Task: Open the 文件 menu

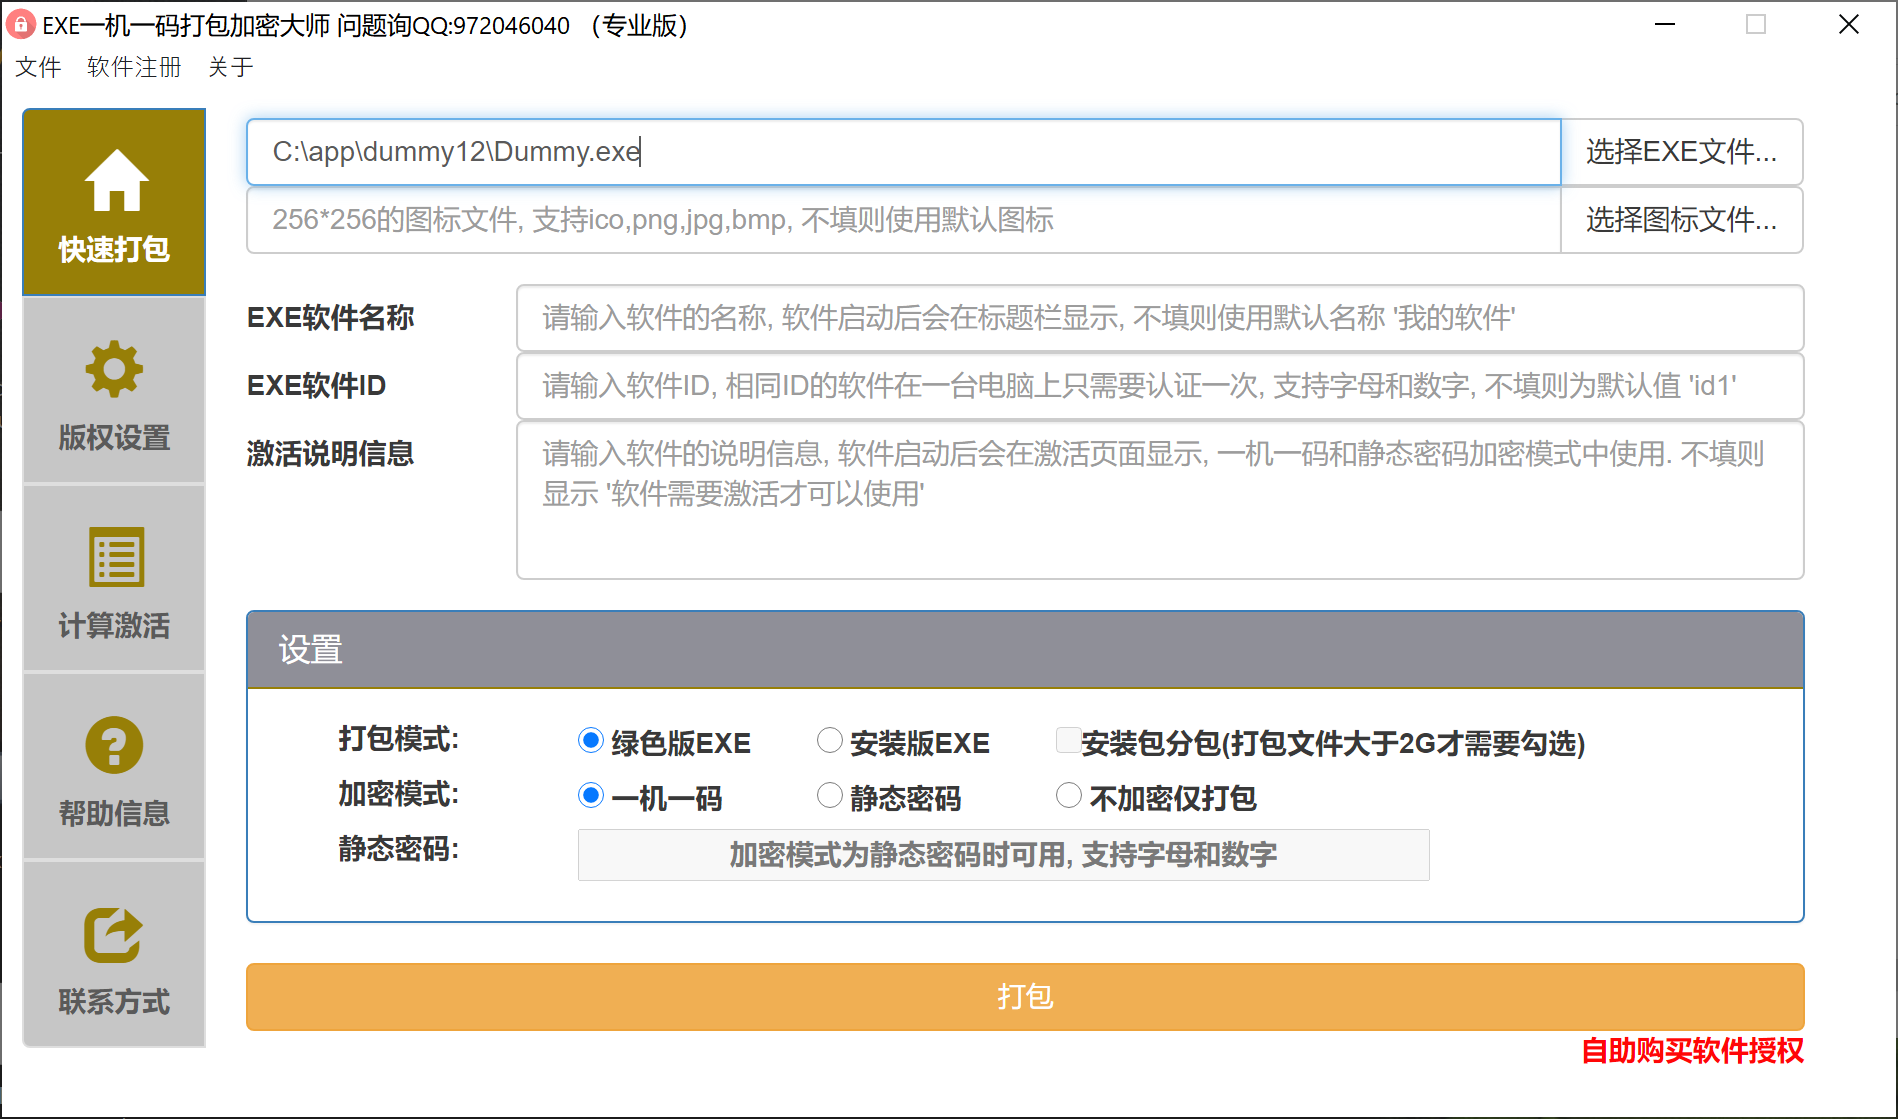Action: [x=38, y=67]
